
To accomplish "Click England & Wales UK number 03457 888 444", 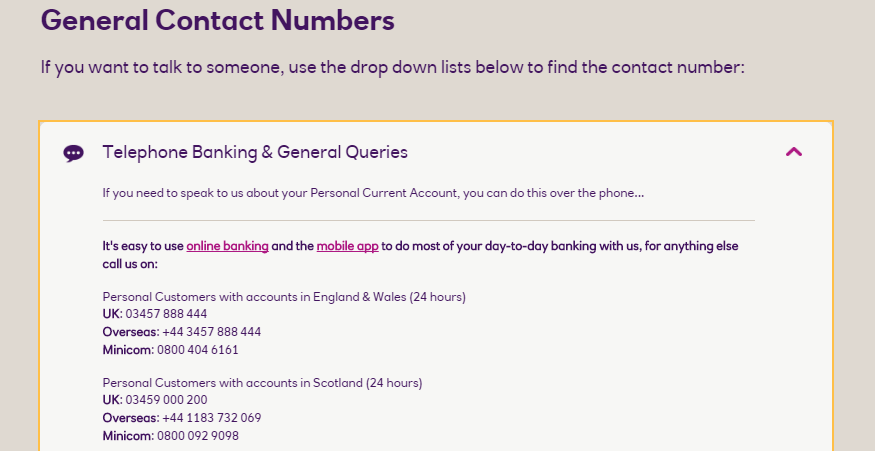I will 166,314.
